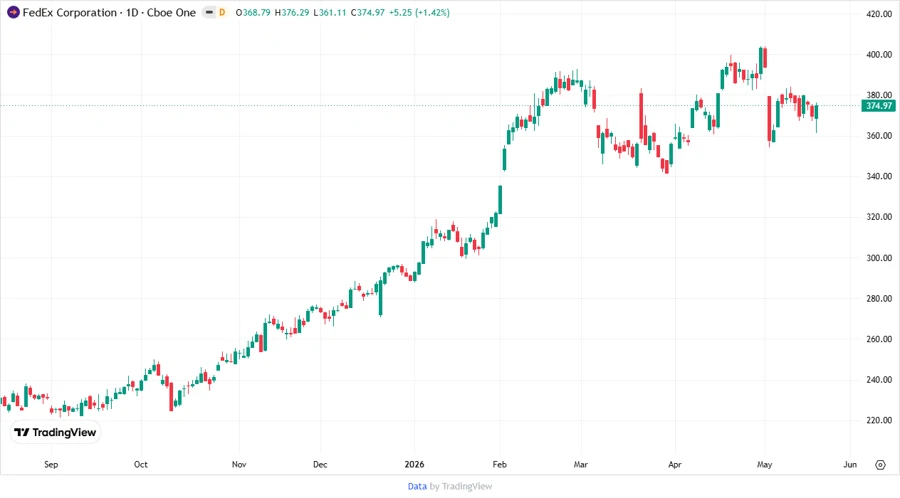
Task: Click the 280.00 price axis label
Action: (x=879, y=298)
